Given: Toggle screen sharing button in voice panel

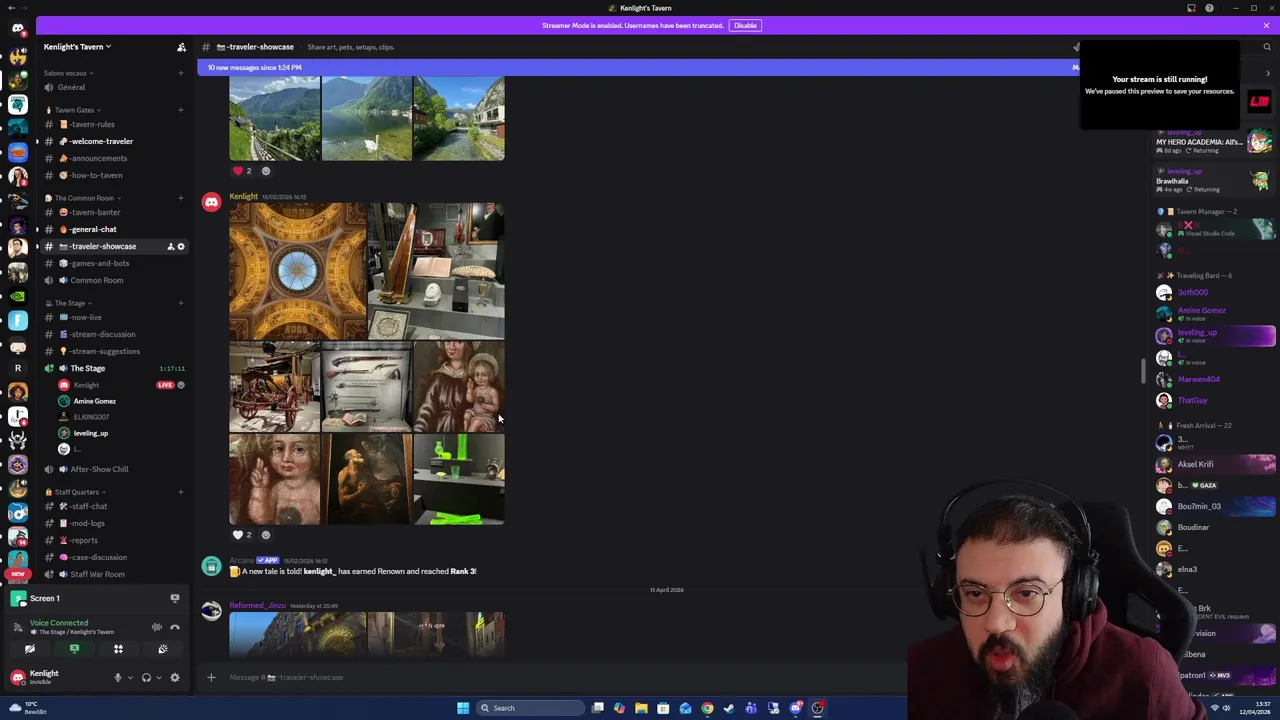Looking at the screenshot, I should tap(74, 649).
